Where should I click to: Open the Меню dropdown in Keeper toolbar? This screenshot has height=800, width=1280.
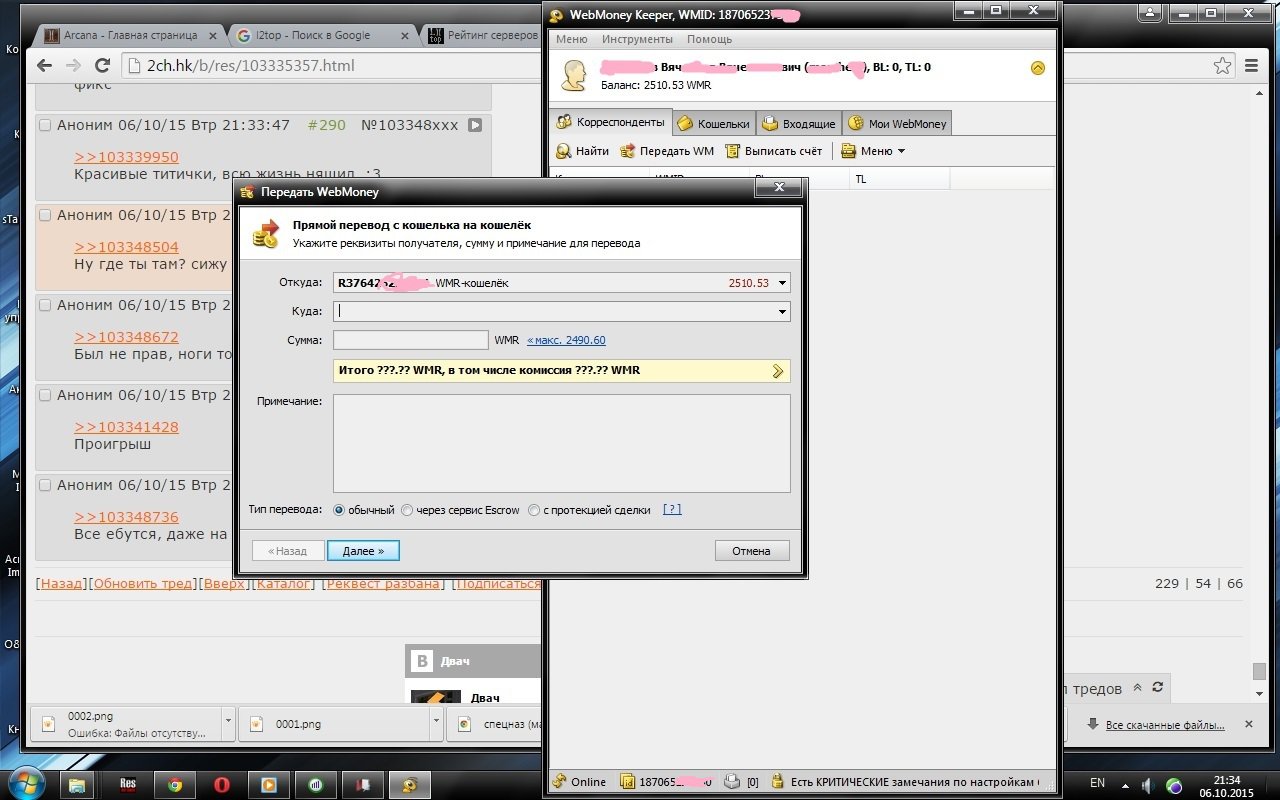(873, 151)
